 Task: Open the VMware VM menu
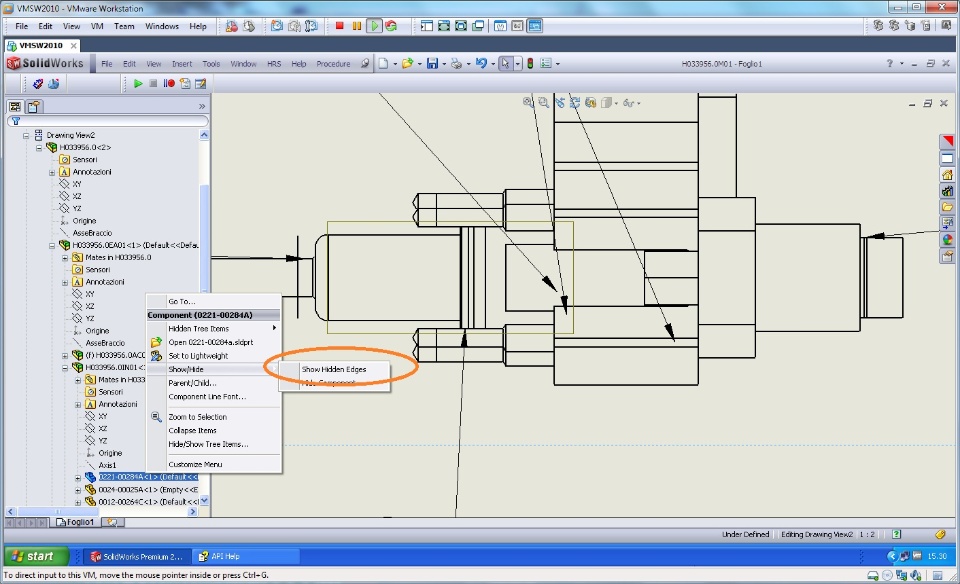pyautogui.click(x=97, y=26)
